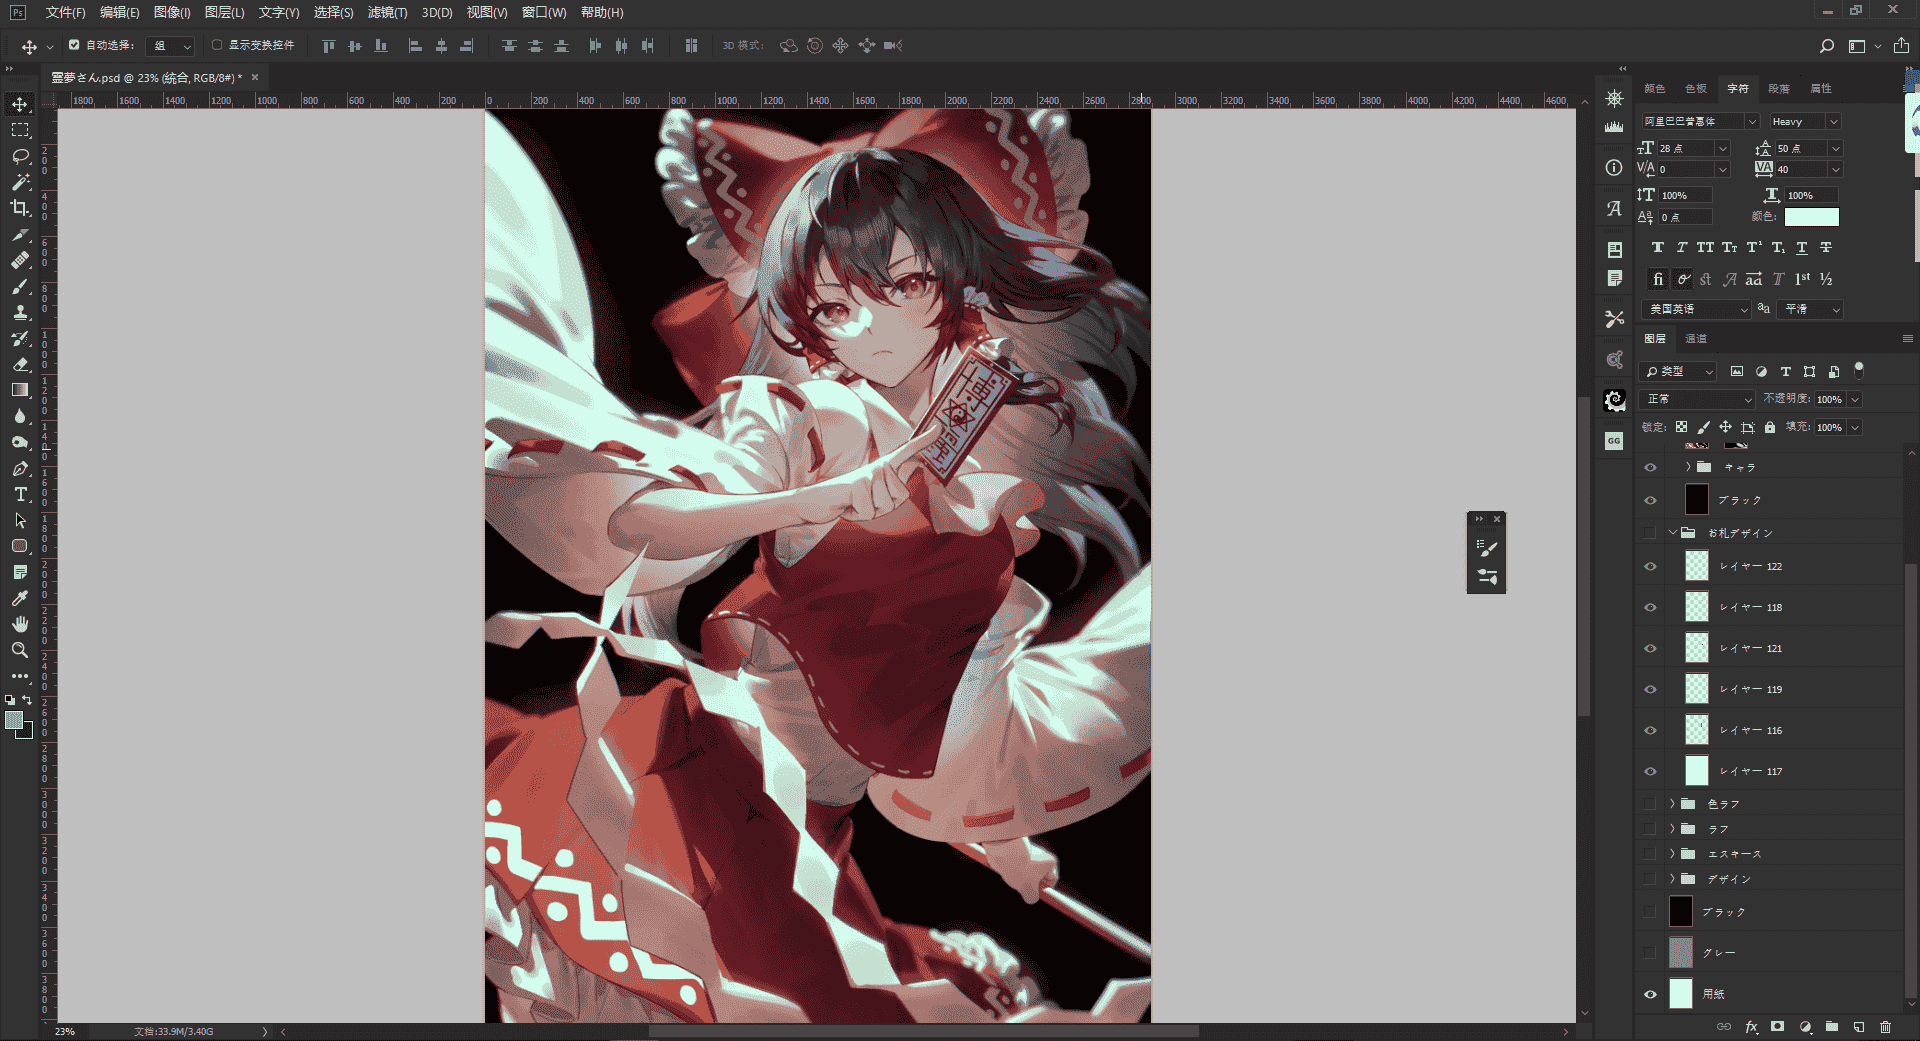Click the layer opacity 100% field
Image resolution: width=1920 pixels, height=1041 pixels.
[1830, 399]
